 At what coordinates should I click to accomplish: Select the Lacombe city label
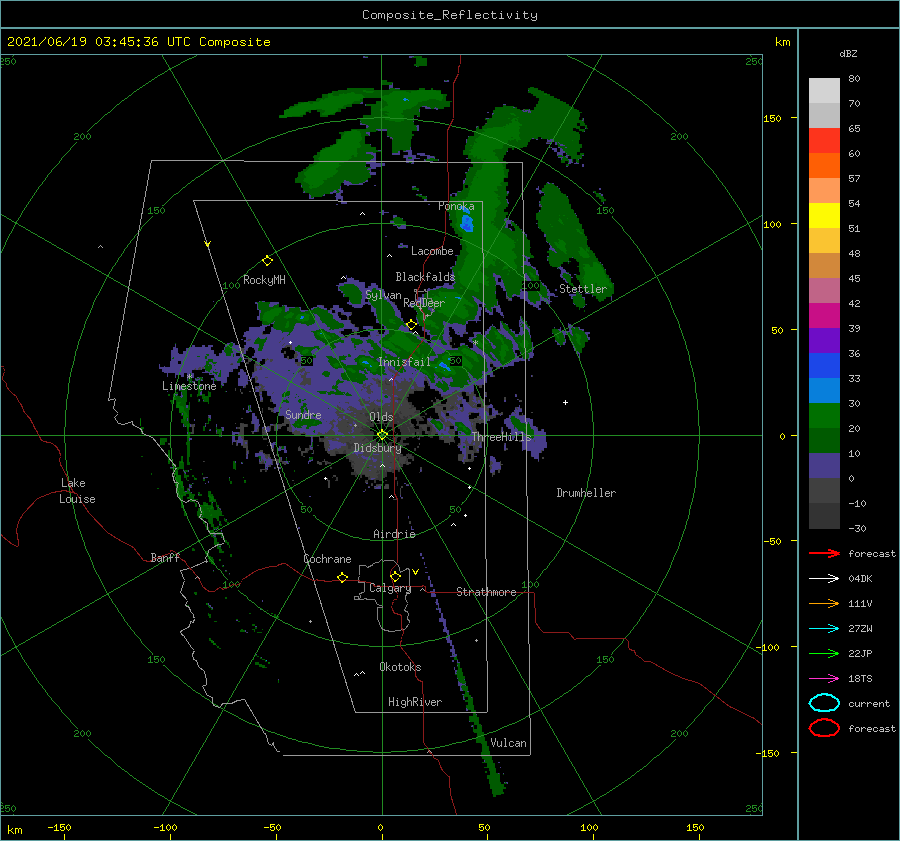[x=432, y=251]
